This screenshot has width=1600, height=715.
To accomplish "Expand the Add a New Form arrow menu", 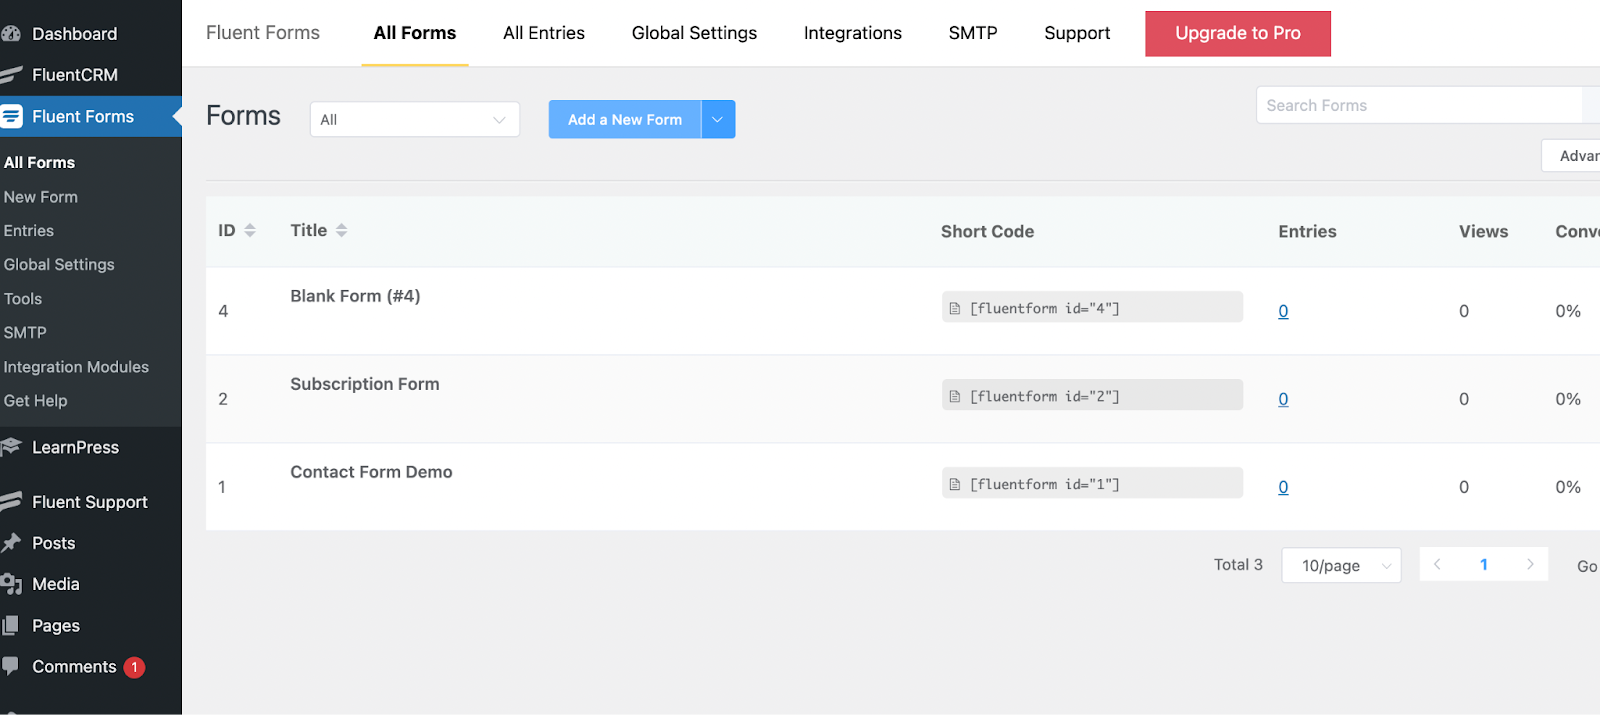I will [x=718, y=119].
